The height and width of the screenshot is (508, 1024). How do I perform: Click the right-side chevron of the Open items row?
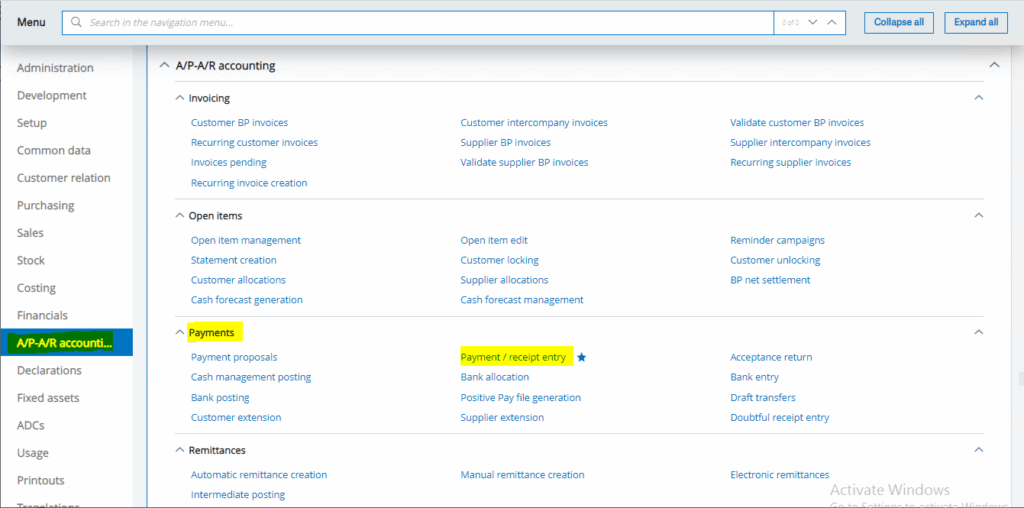(979, 215)
